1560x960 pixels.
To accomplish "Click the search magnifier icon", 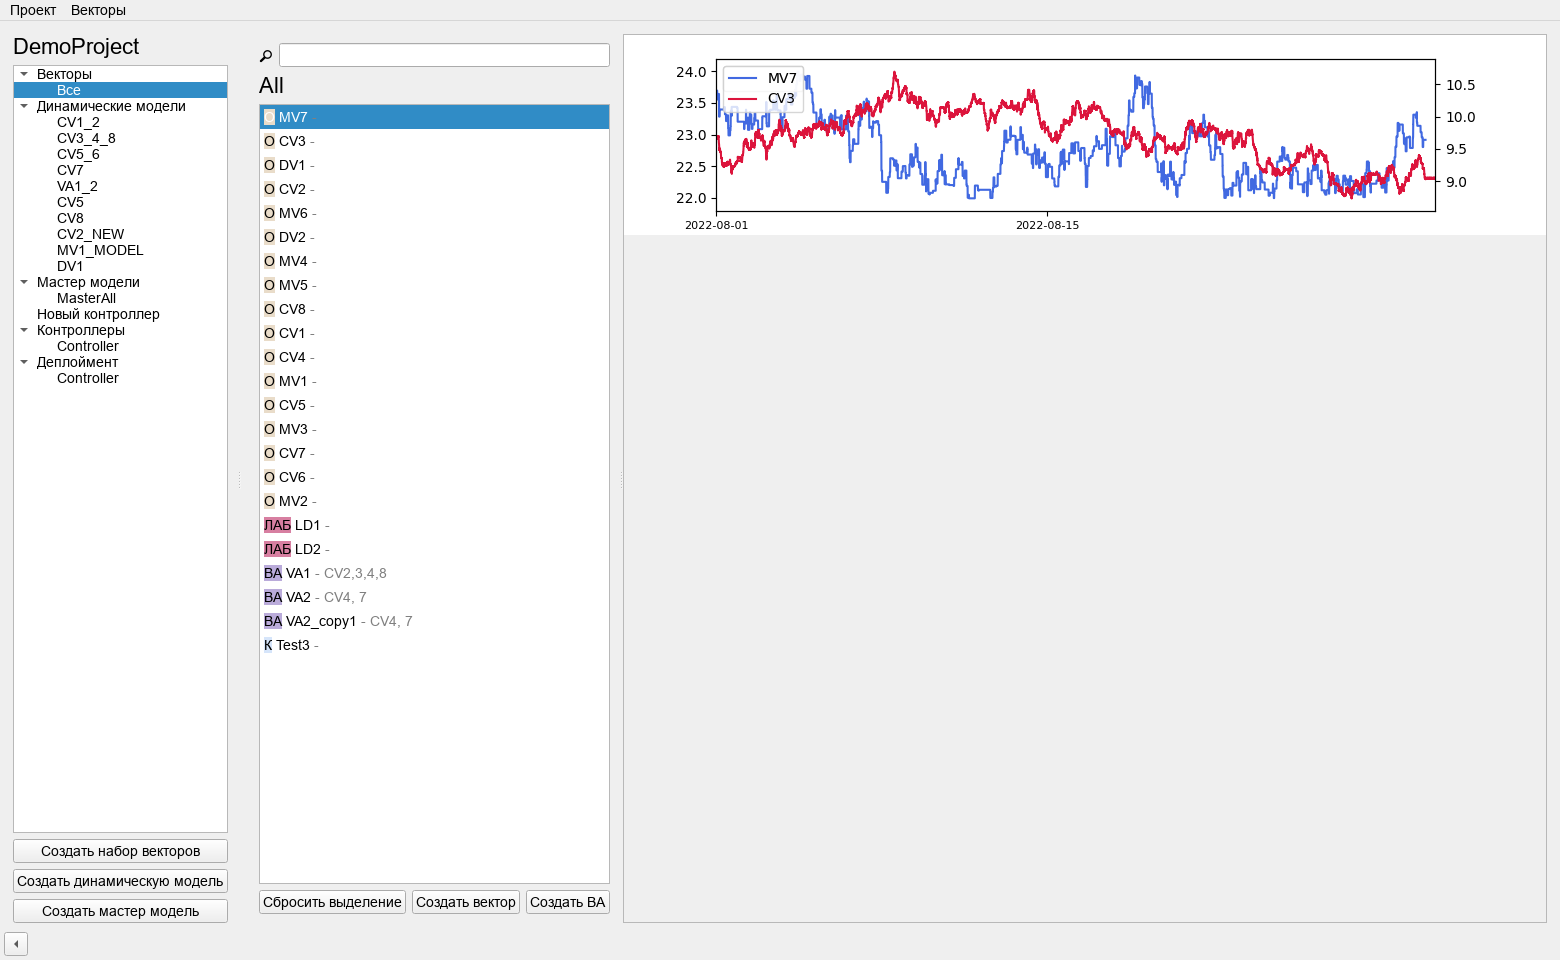I will [266, 56].
